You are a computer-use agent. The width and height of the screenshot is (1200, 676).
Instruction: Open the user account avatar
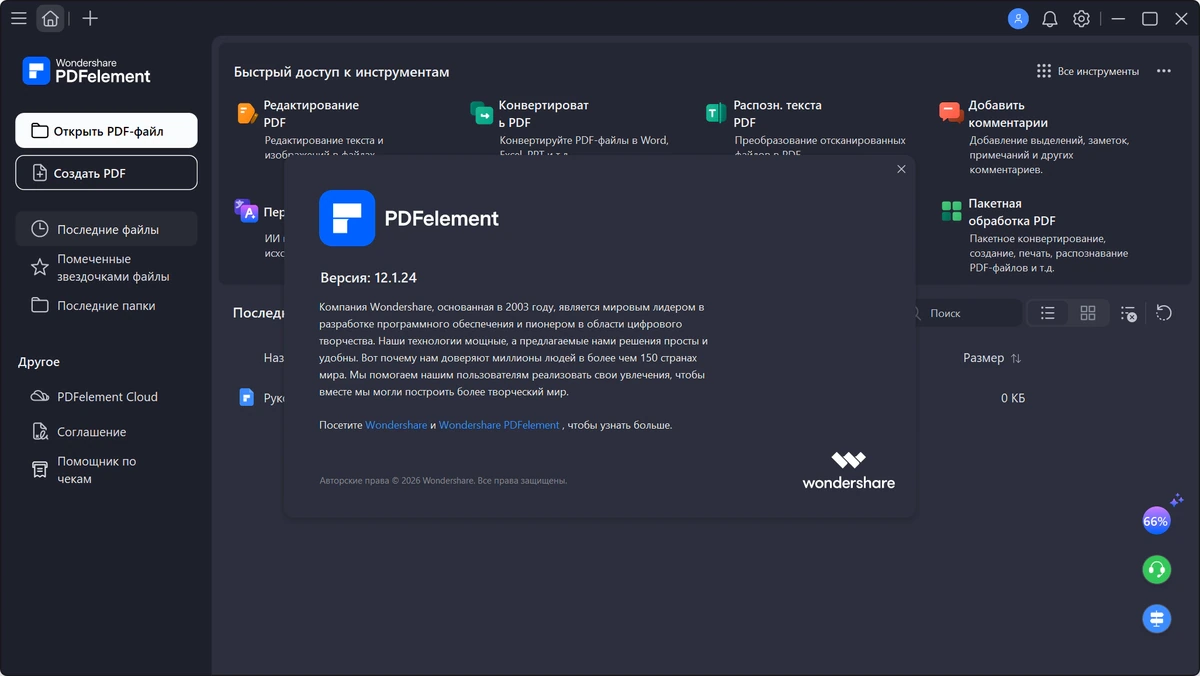(1018, 18)
